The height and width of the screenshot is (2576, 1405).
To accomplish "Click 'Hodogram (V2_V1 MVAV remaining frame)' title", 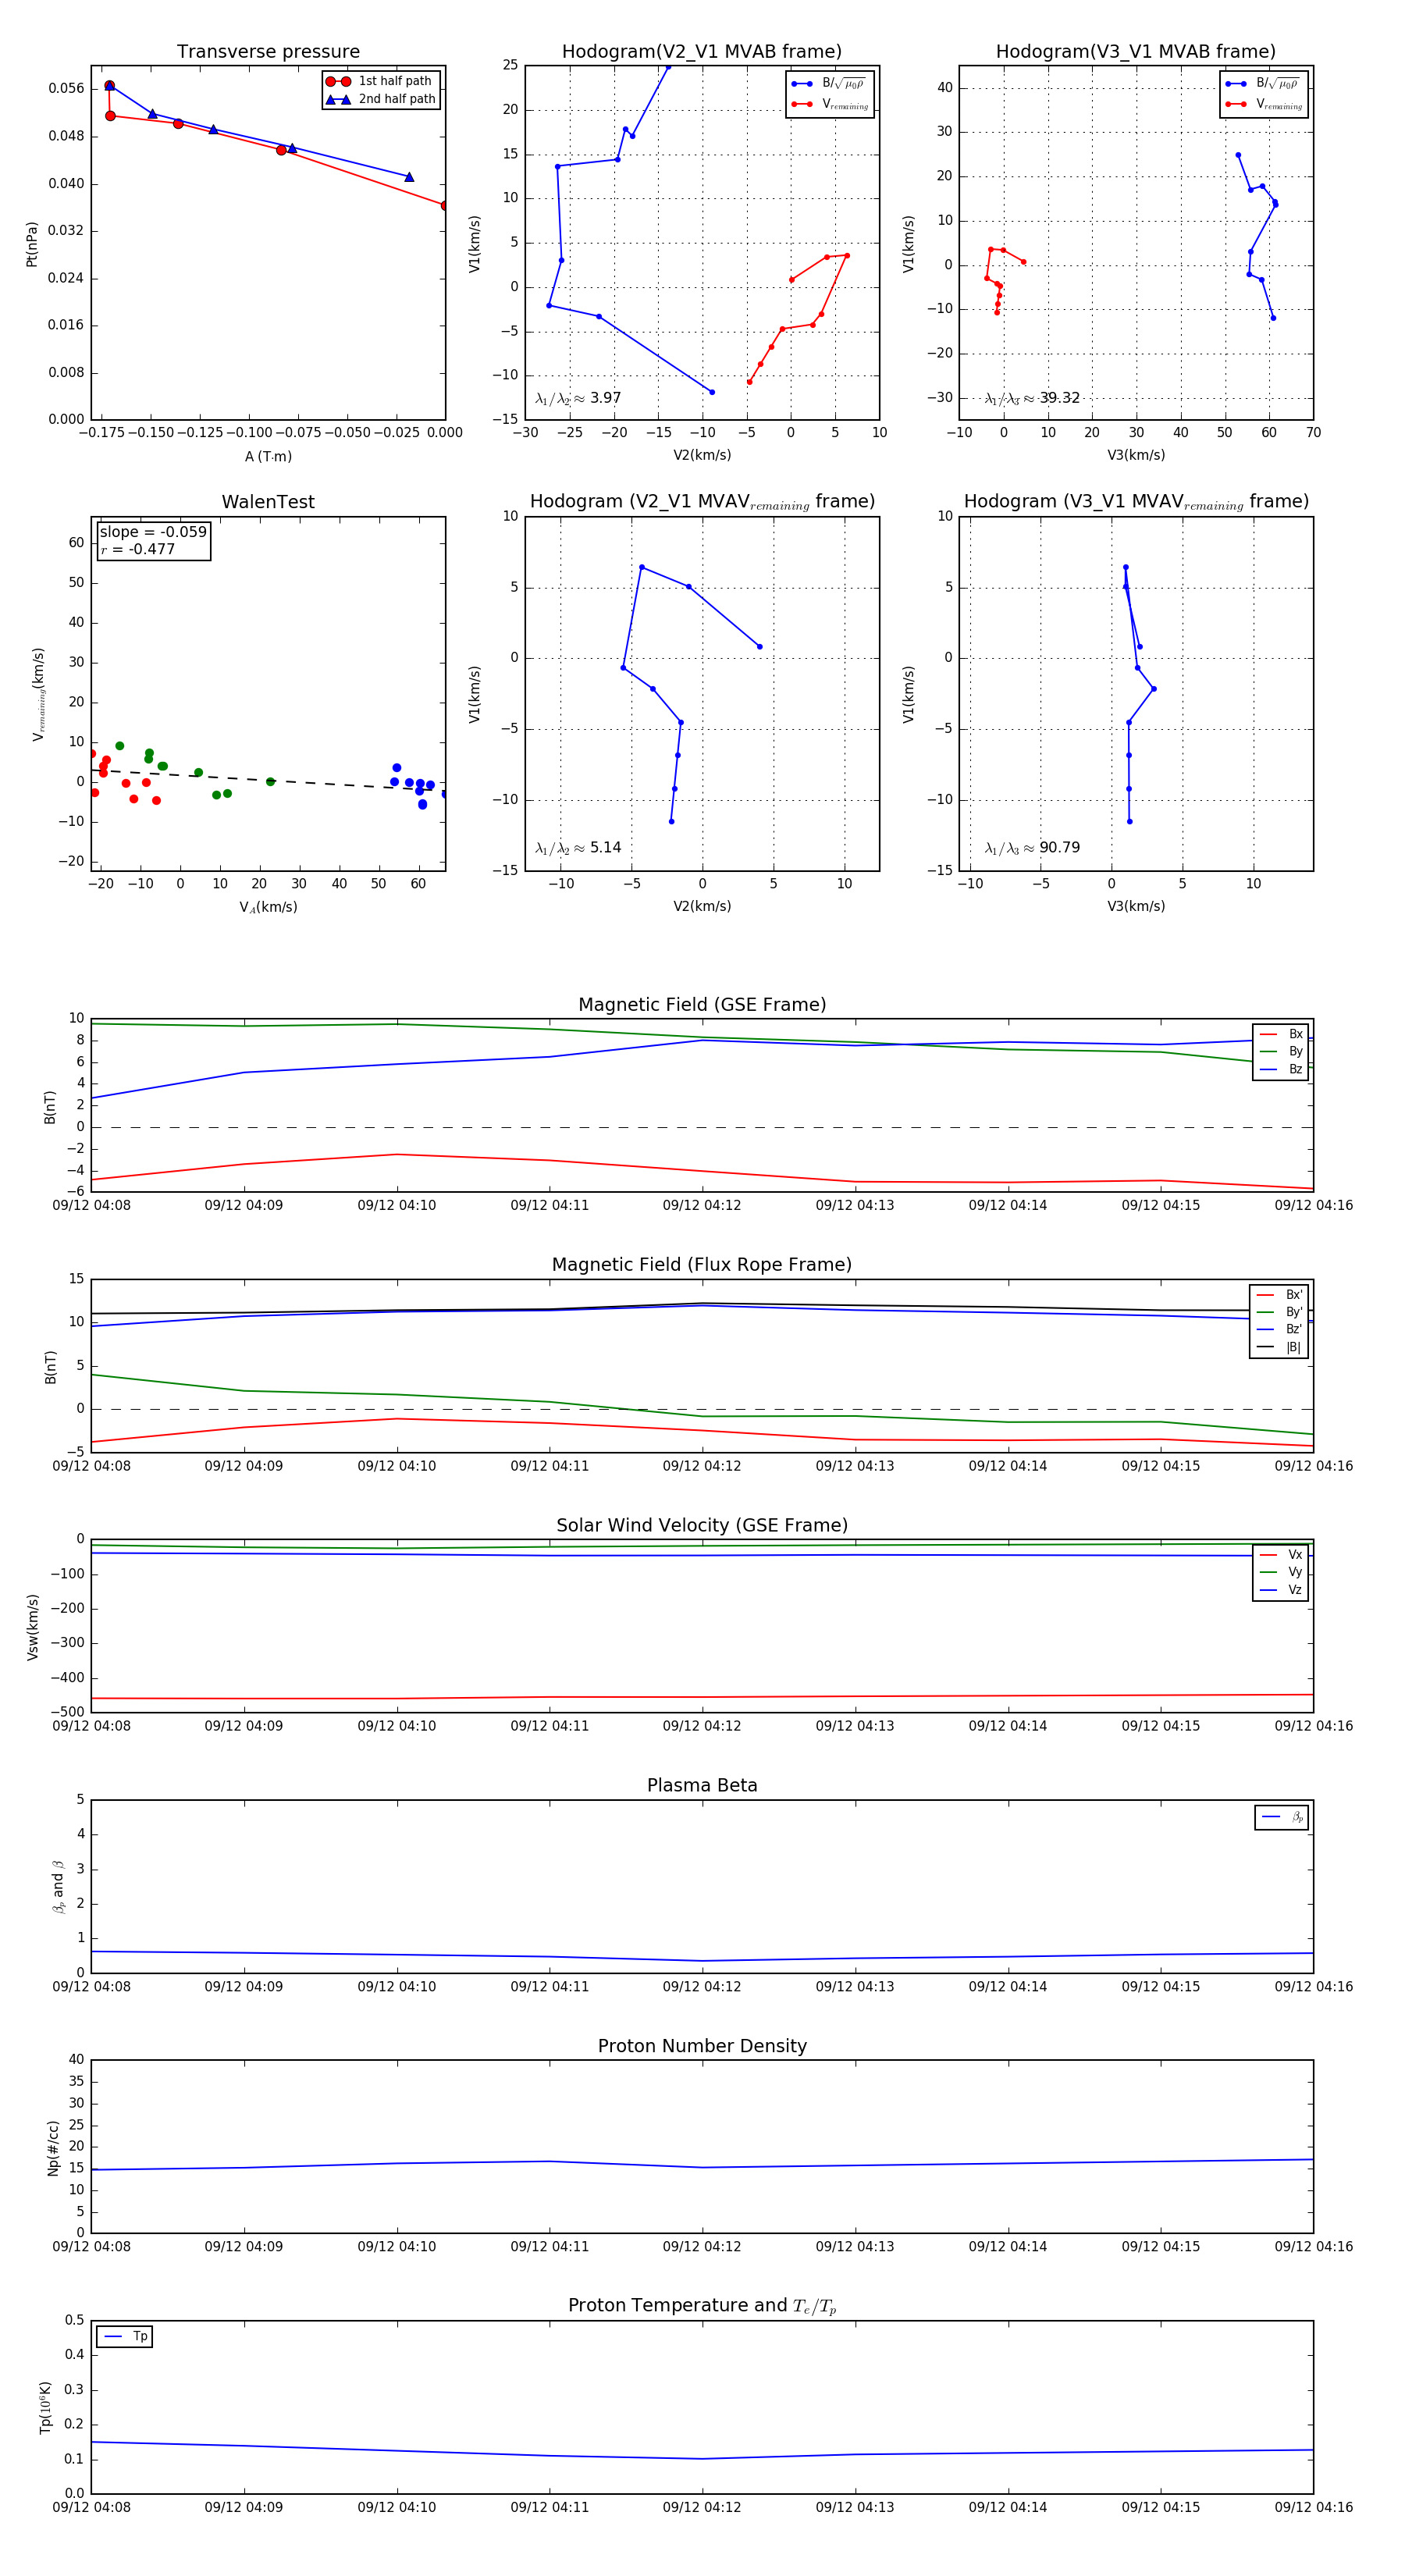I will (702, 501).
